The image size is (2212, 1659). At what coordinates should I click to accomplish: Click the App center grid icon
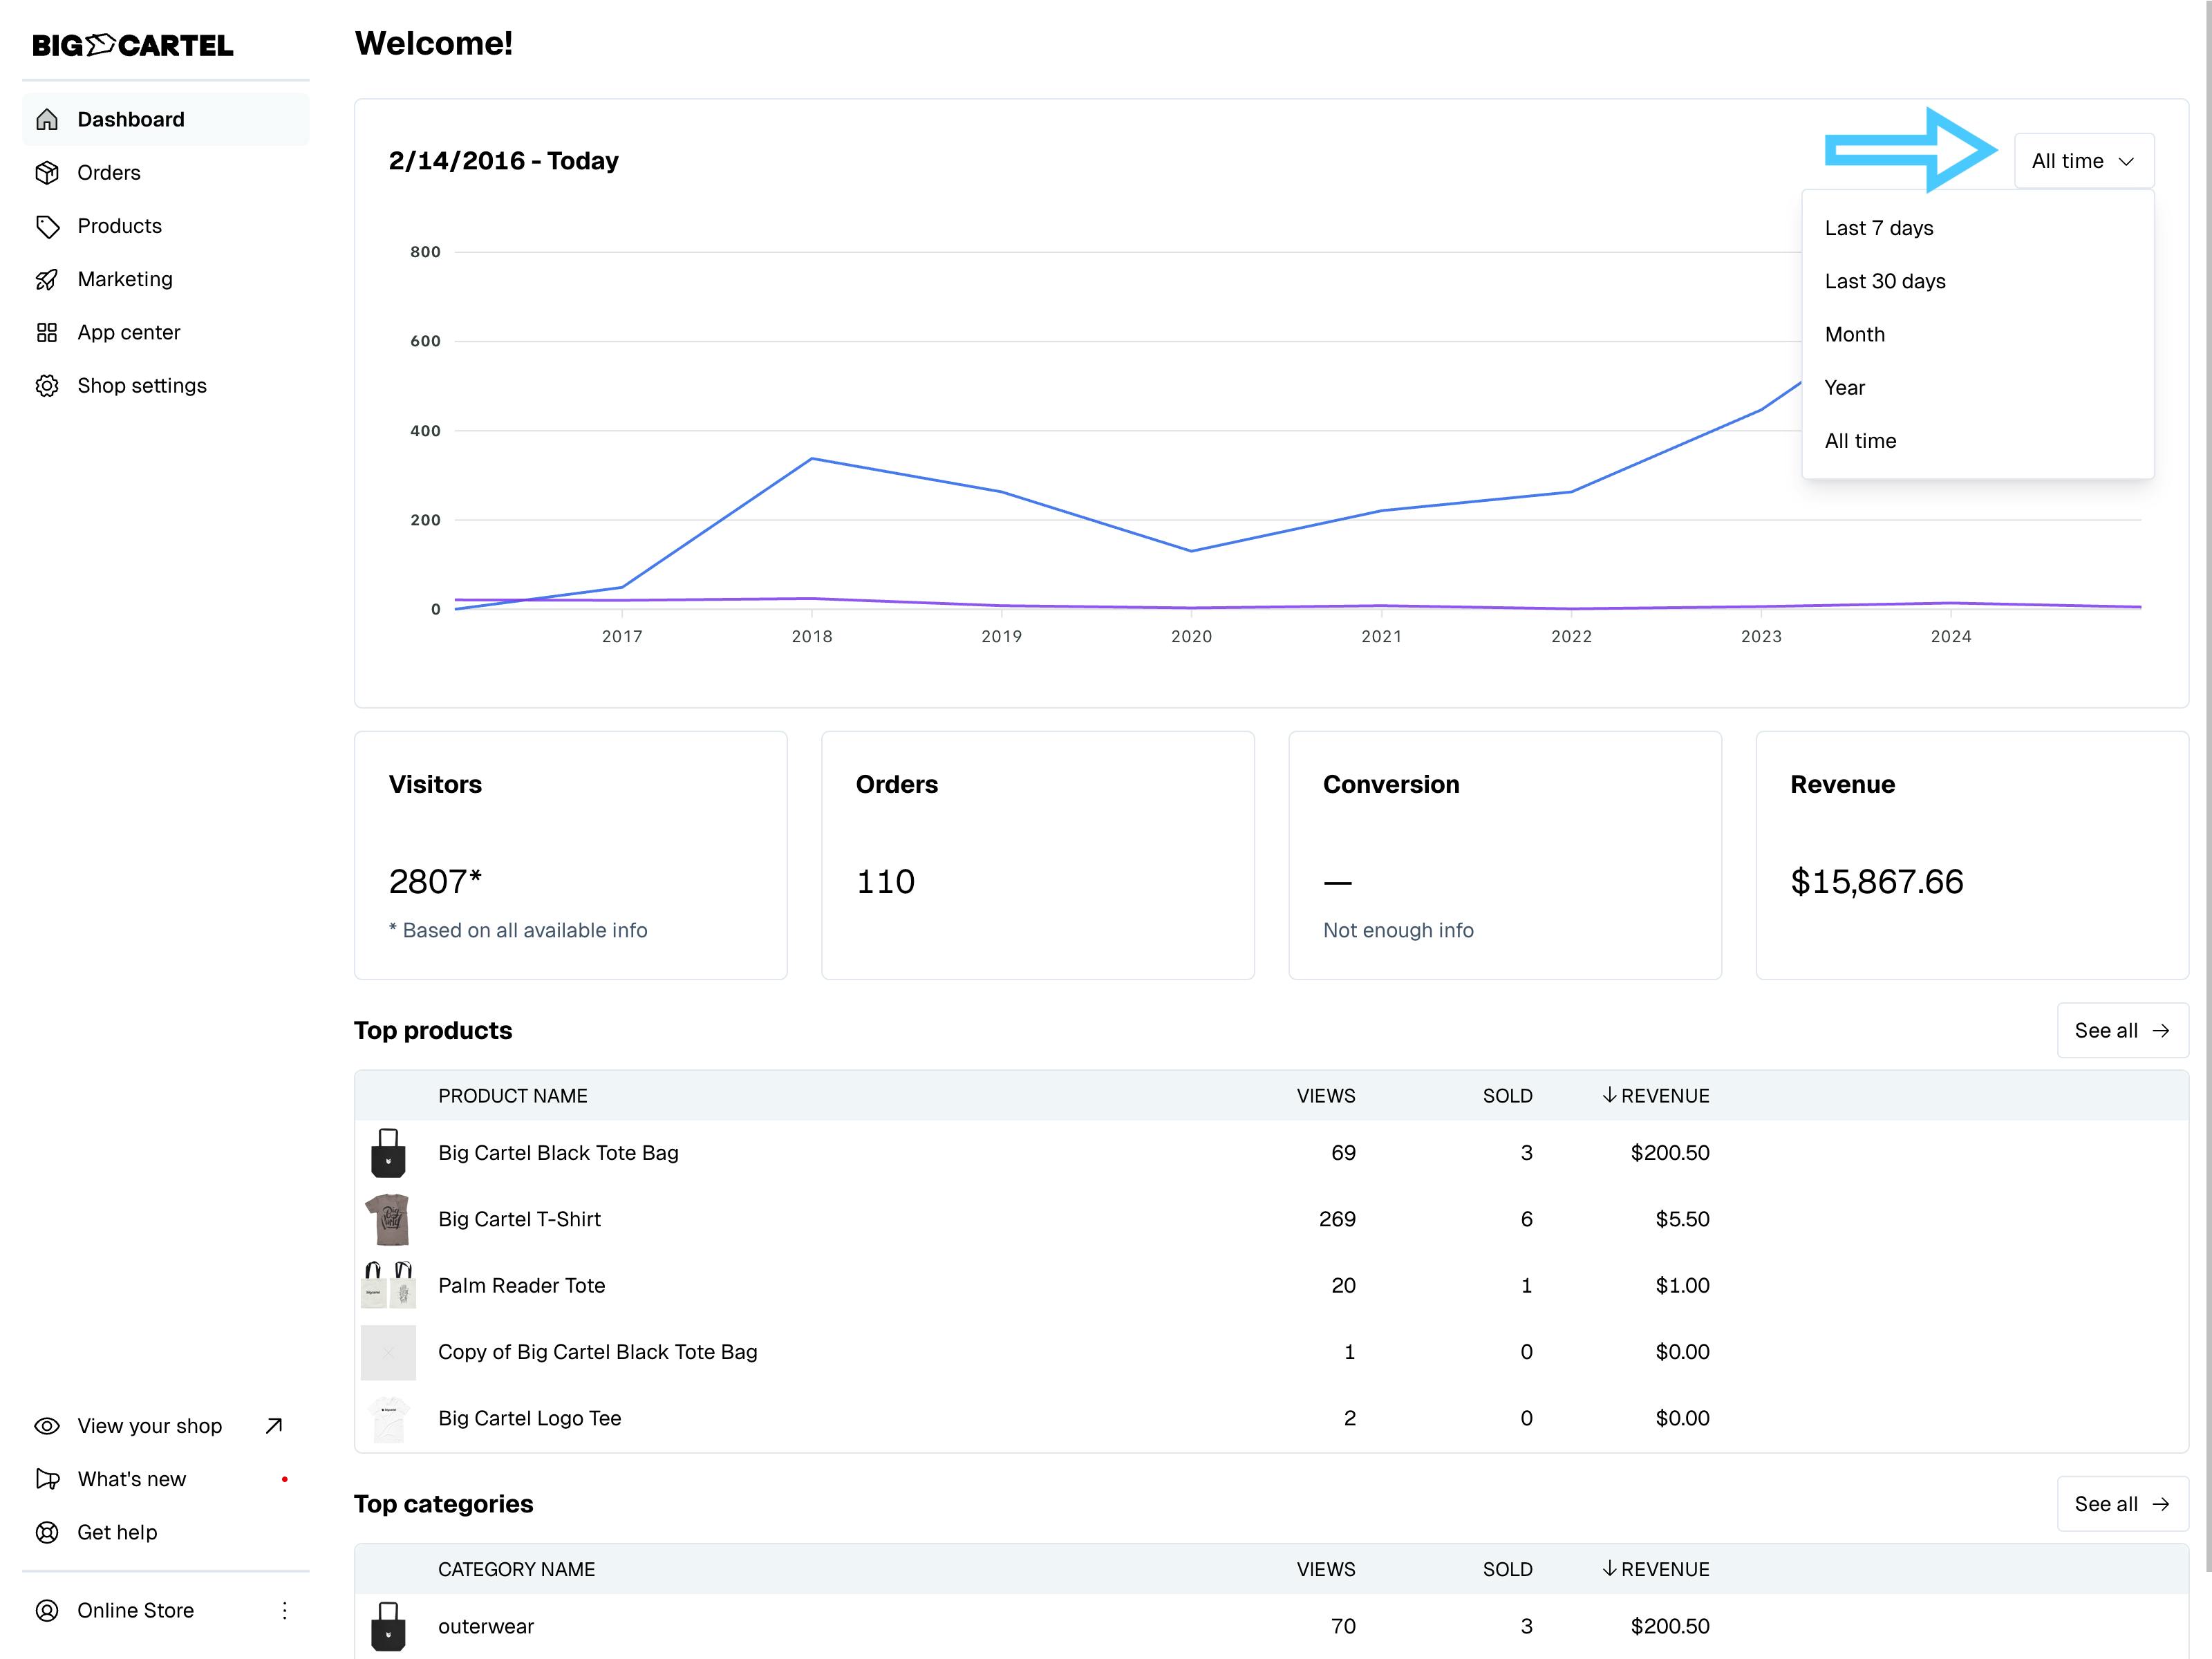tap(47, 332)
